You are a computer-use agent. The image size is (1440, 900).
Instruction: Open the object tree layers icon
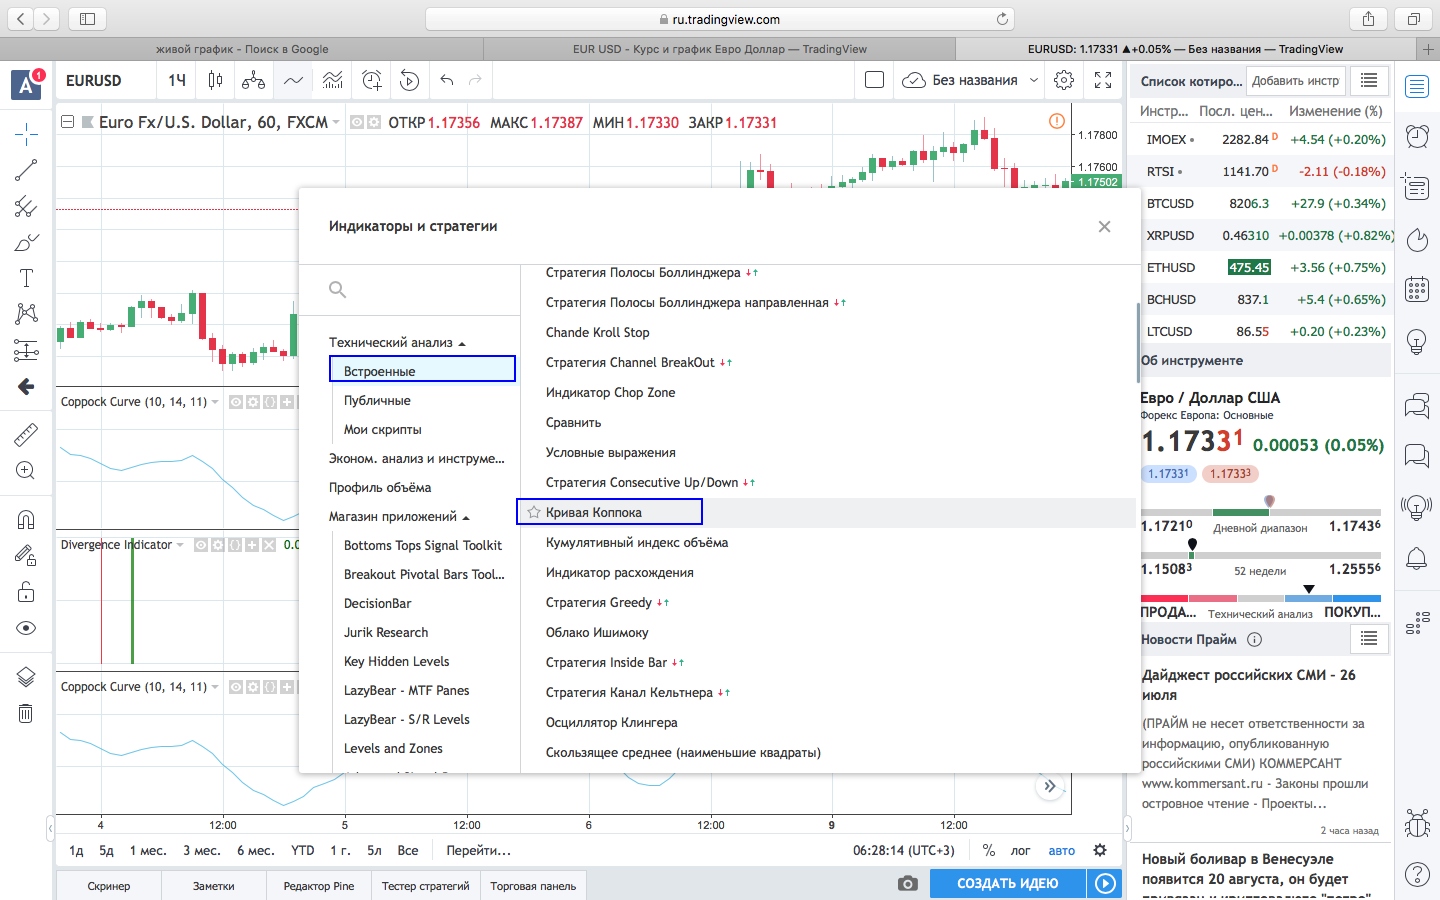point(26,677)
